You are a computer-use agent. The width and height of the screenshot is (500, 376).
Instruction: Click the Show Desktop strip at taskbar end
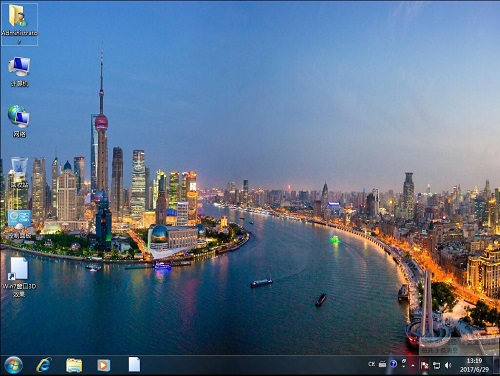(496, 365)
